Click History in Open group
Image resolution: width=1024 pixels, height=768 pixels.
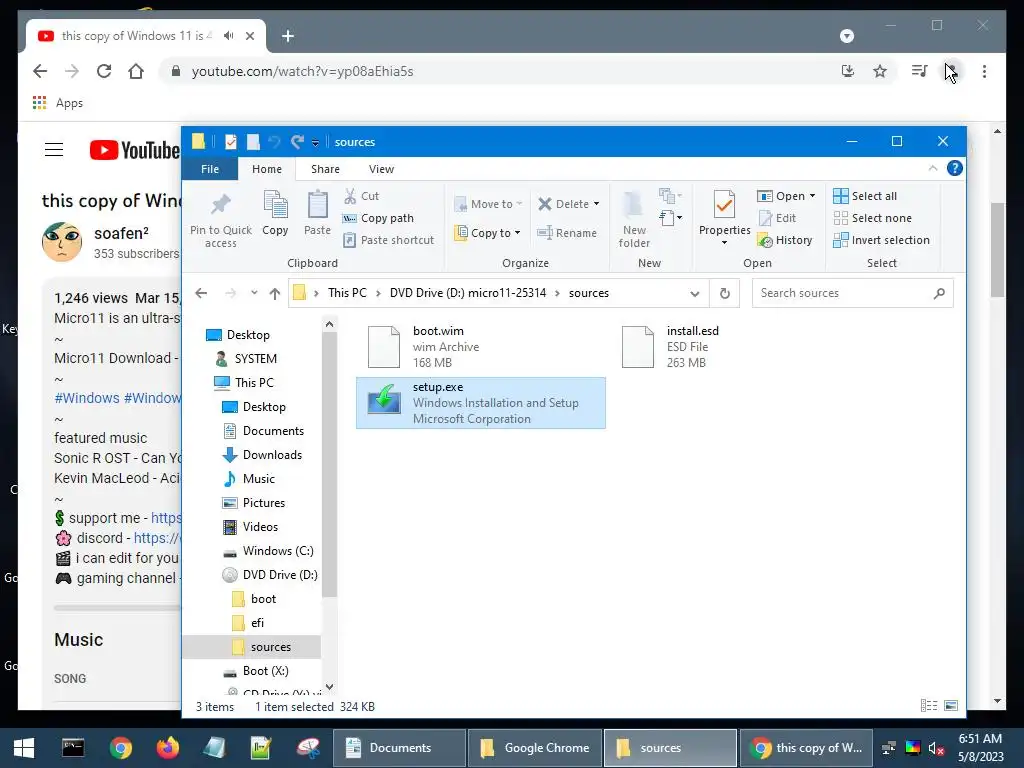pyautogui.click(x=784, y=240)
